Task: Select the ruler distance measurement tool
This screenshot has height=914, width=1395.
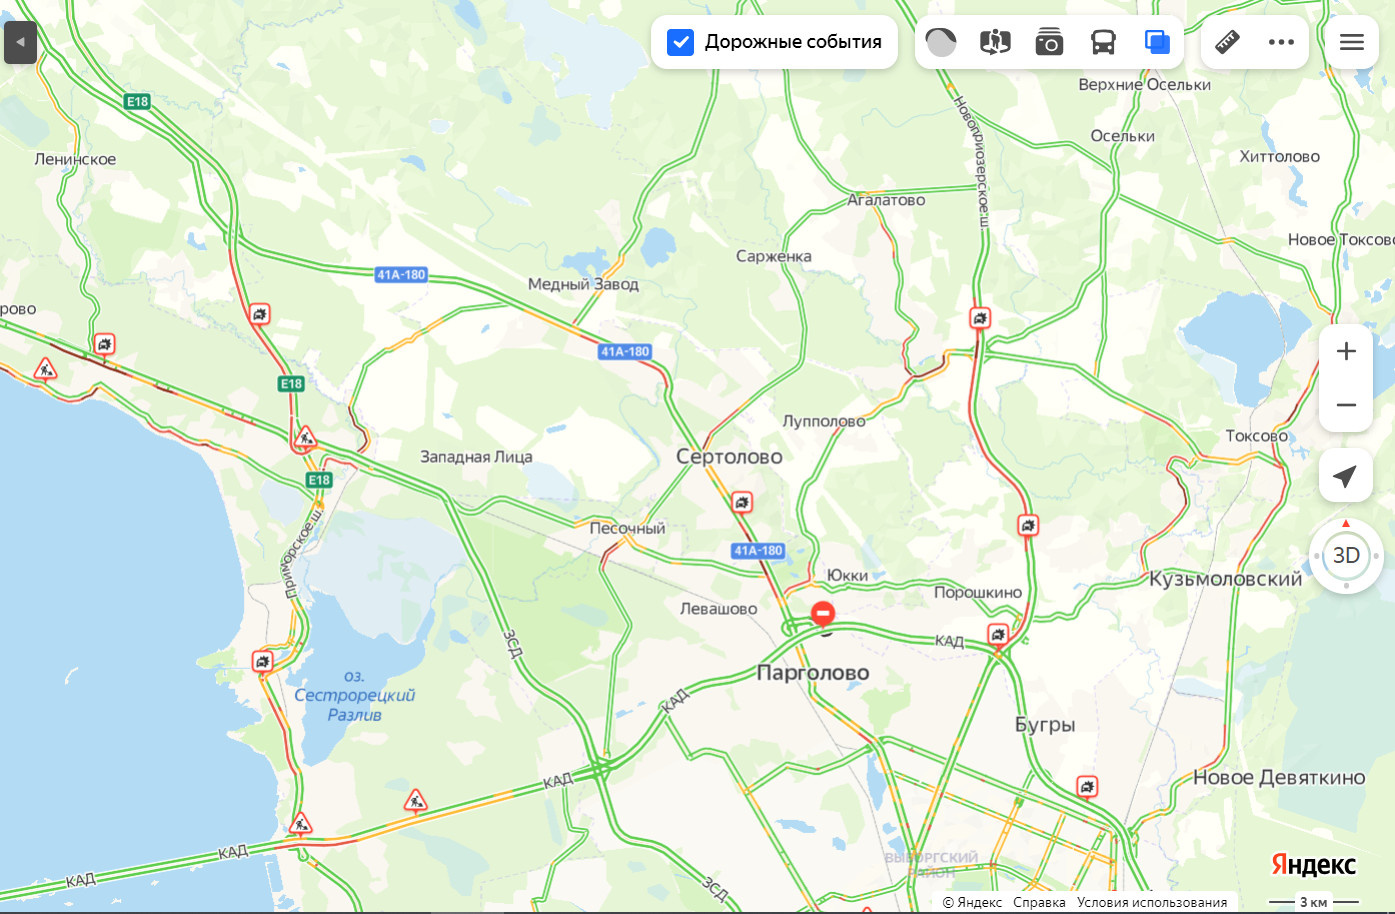Action: 1227,42
